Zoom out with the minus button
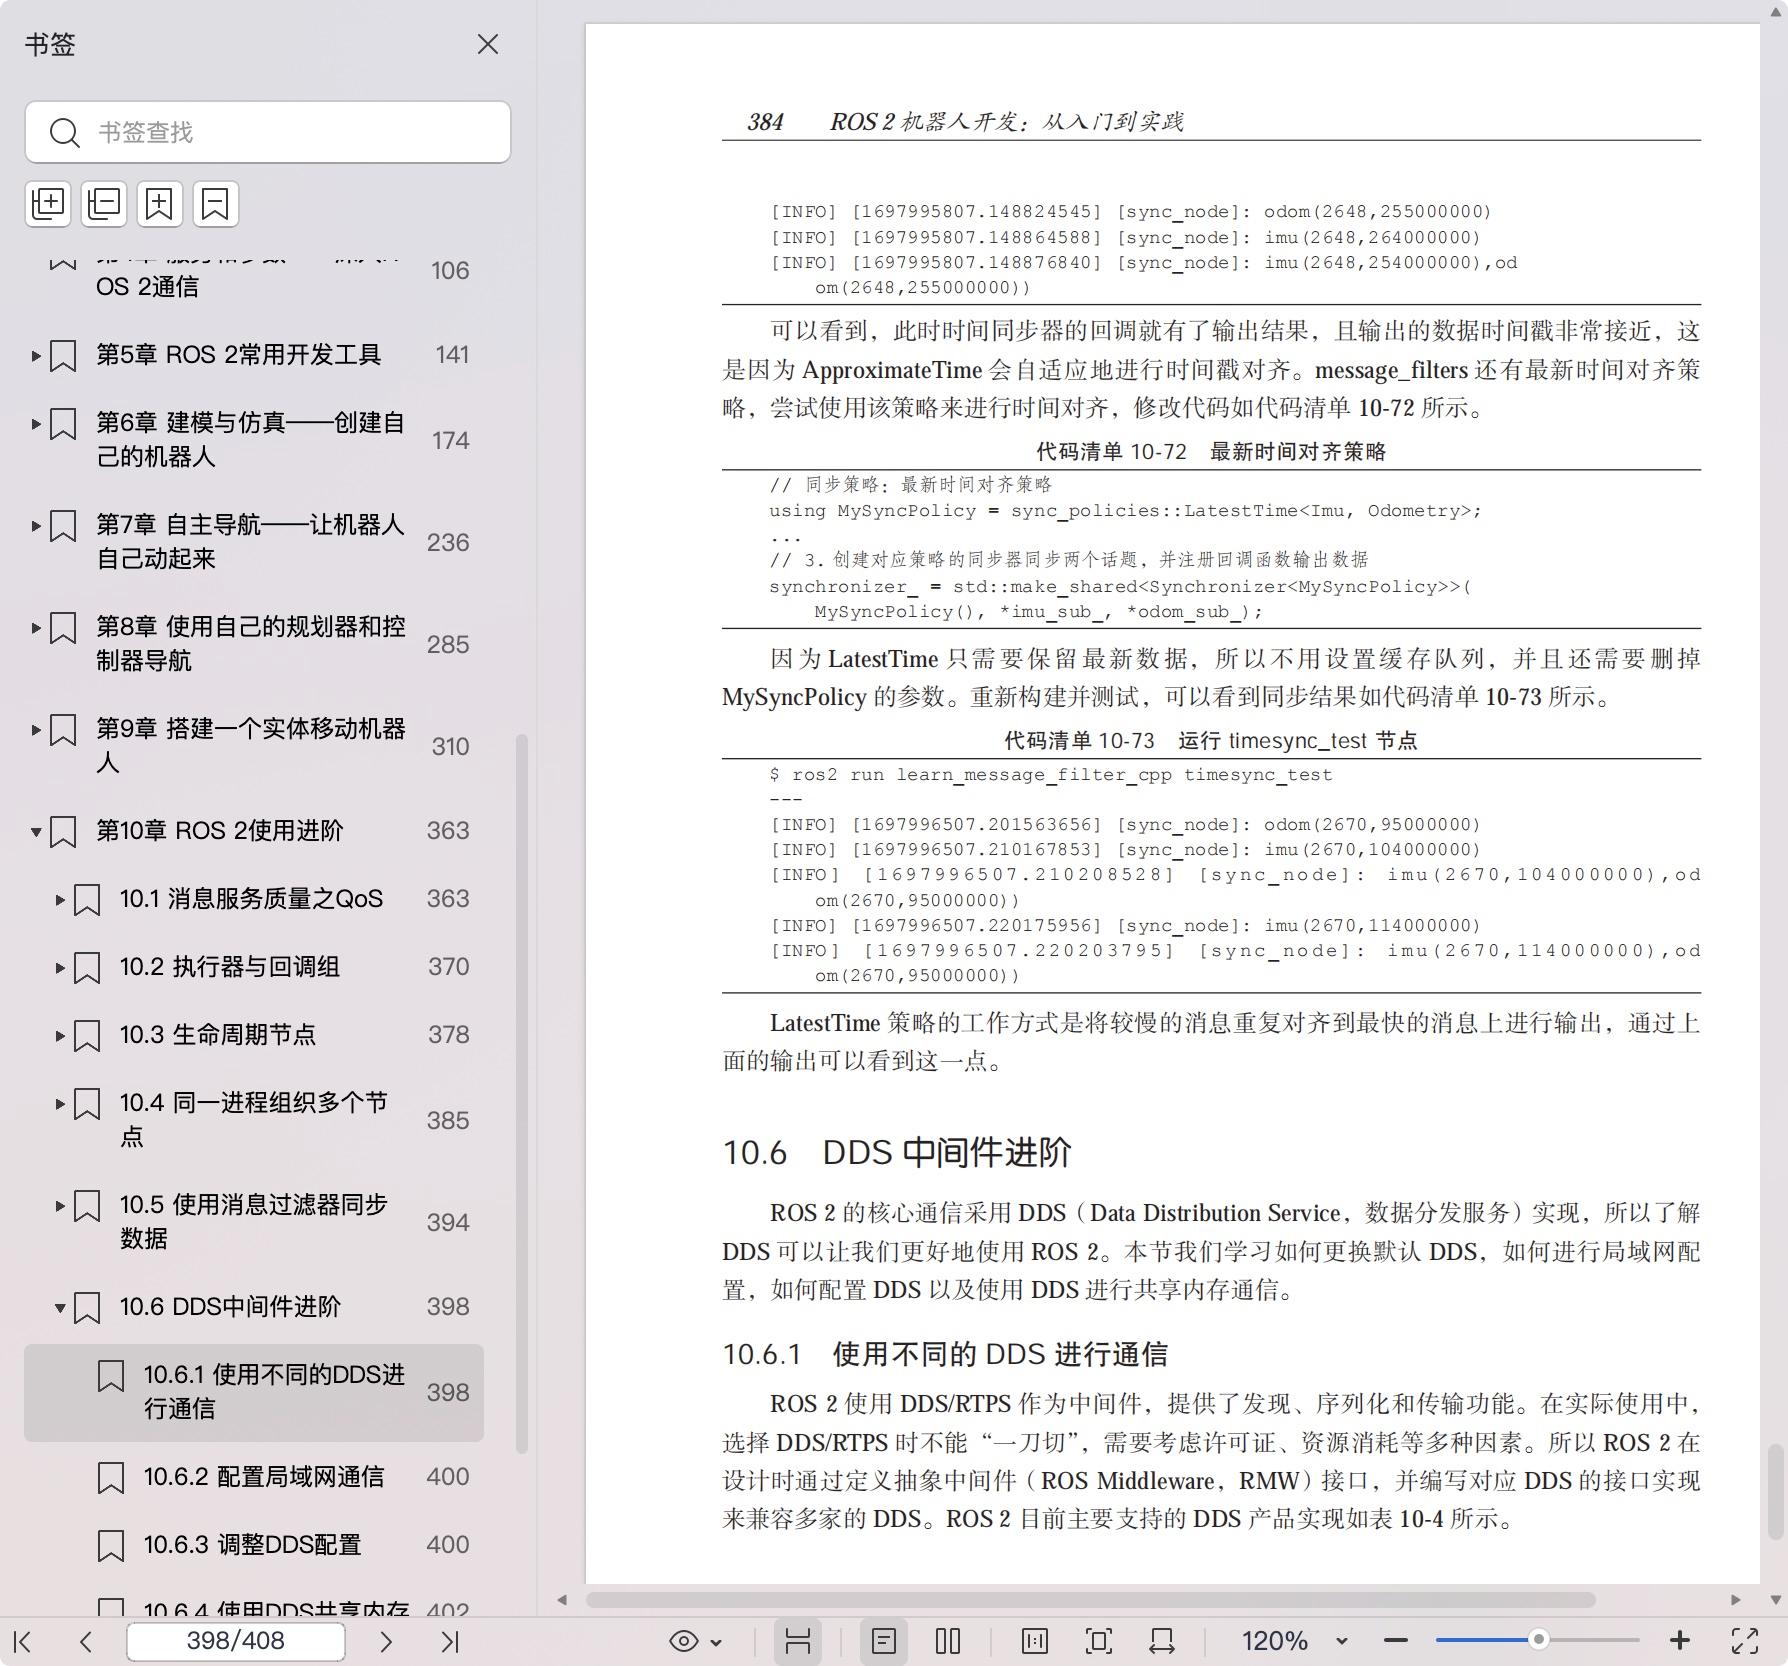This screenshot has height=1666, width=1788. coord(1396,1641)
